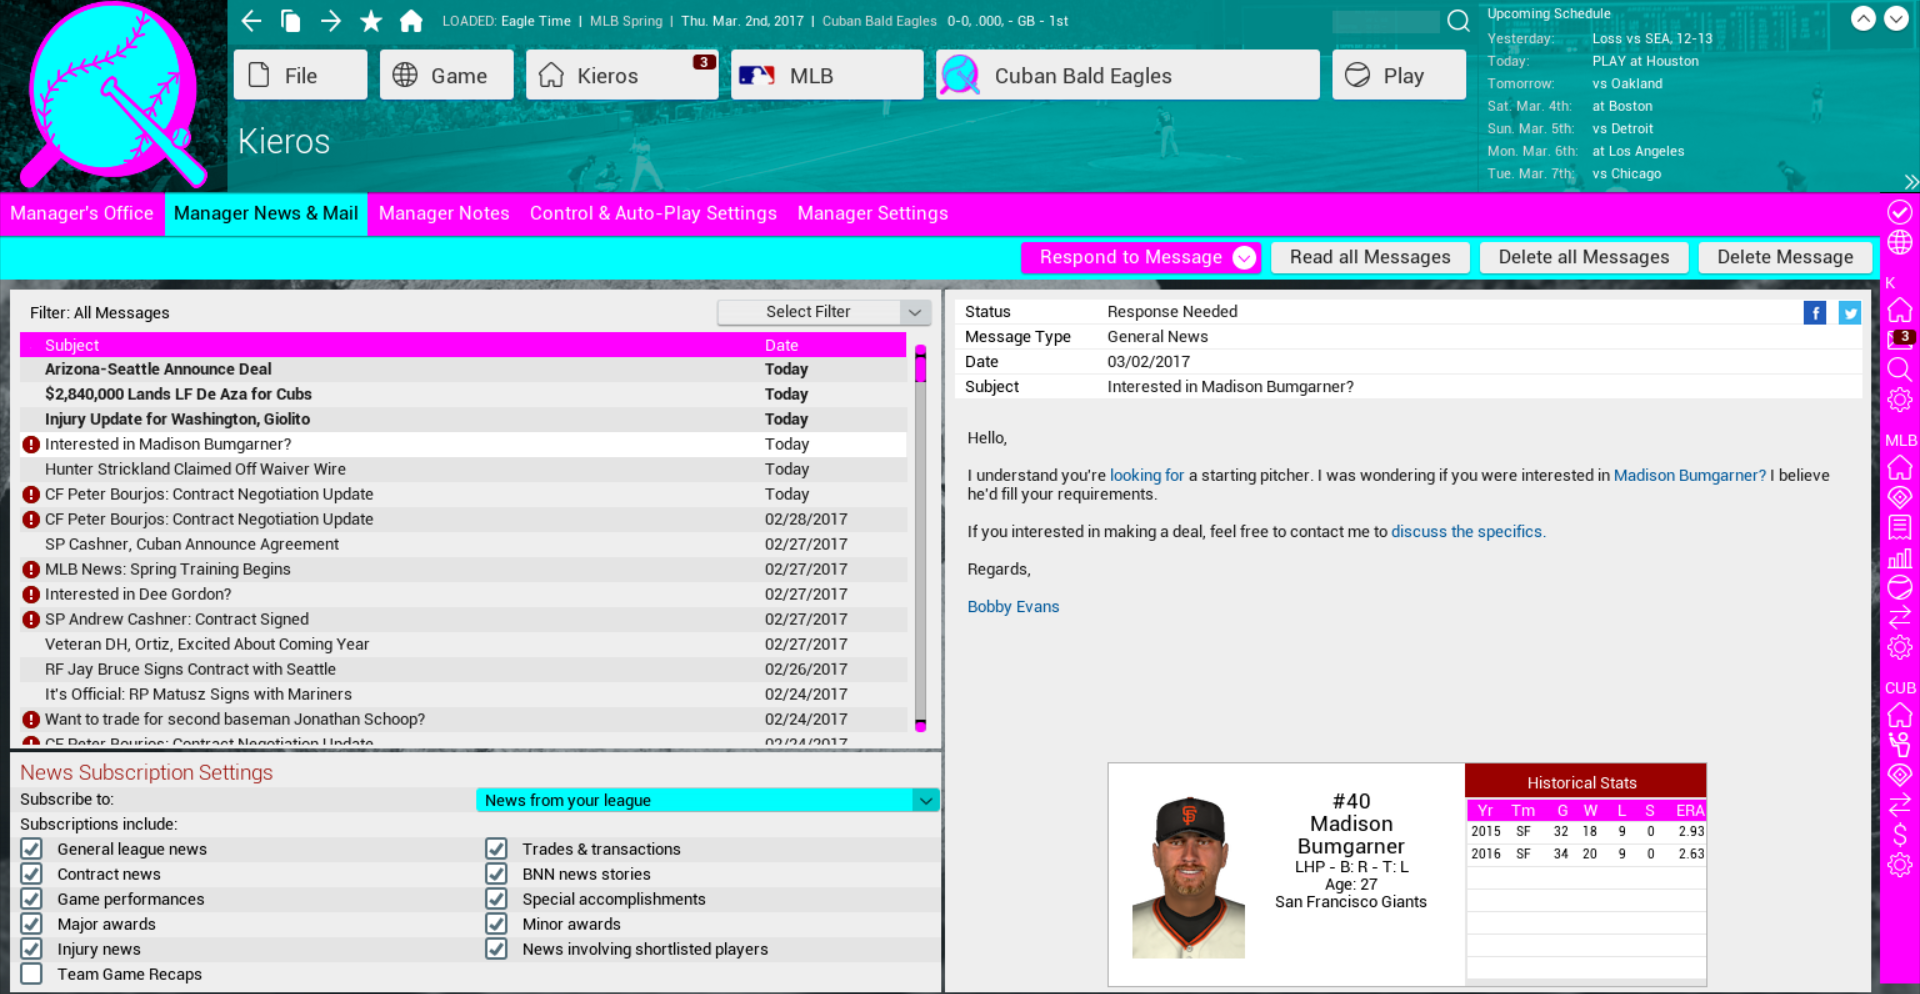The image size is (1920, 994).
Task: Click the white home icon in top bar
Action: click(411, 21)
